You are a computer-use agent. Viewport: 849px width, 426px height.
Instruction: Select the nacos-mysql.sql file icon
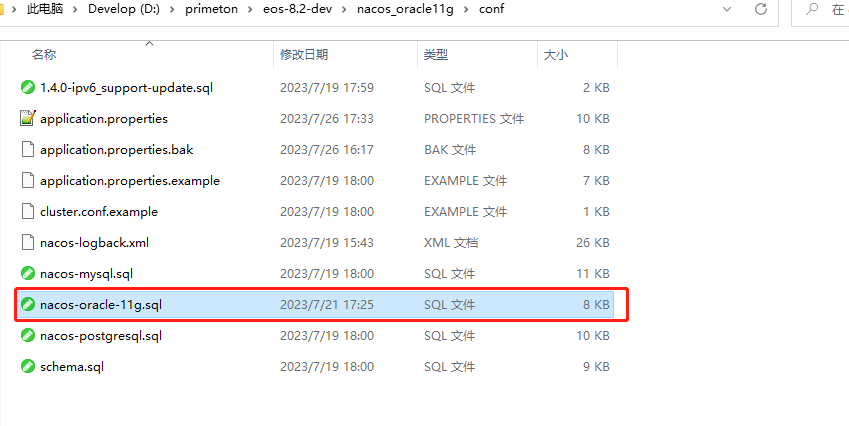[28, 273]
